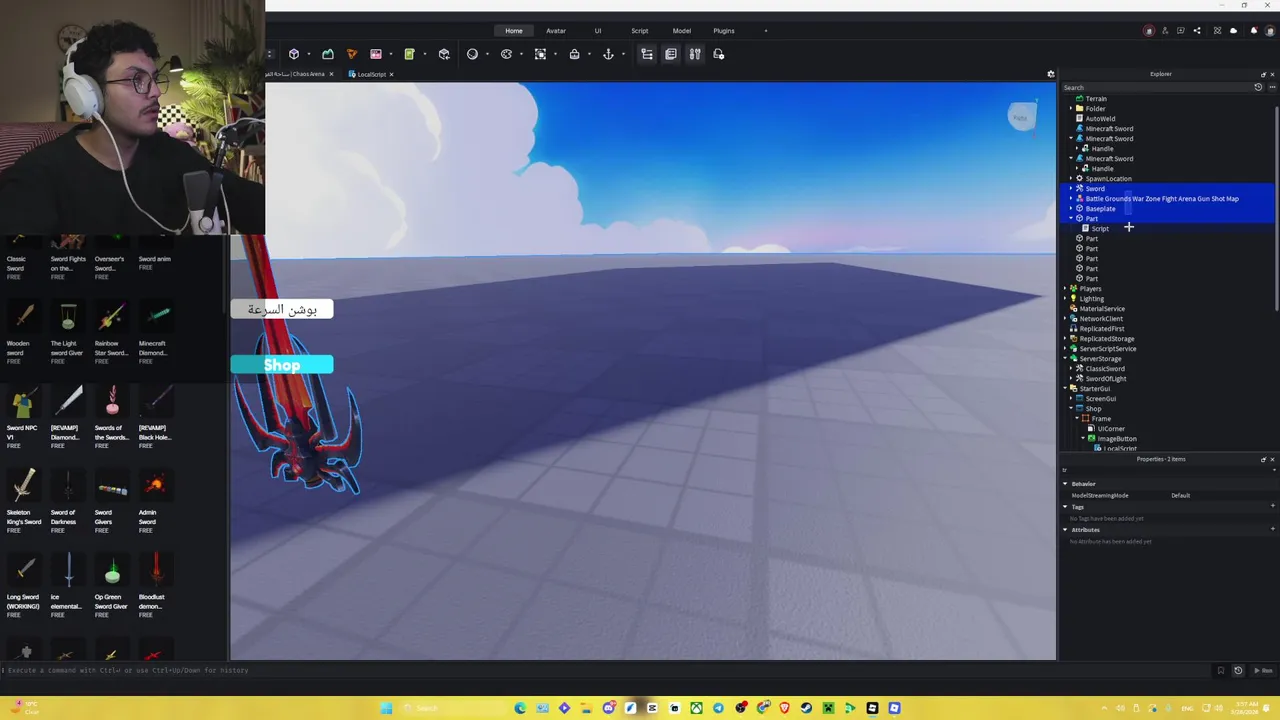The width and height of the screenshot is (1280, 720).
Task: Select the Script under Part
Action: (x=1099, y=229)
